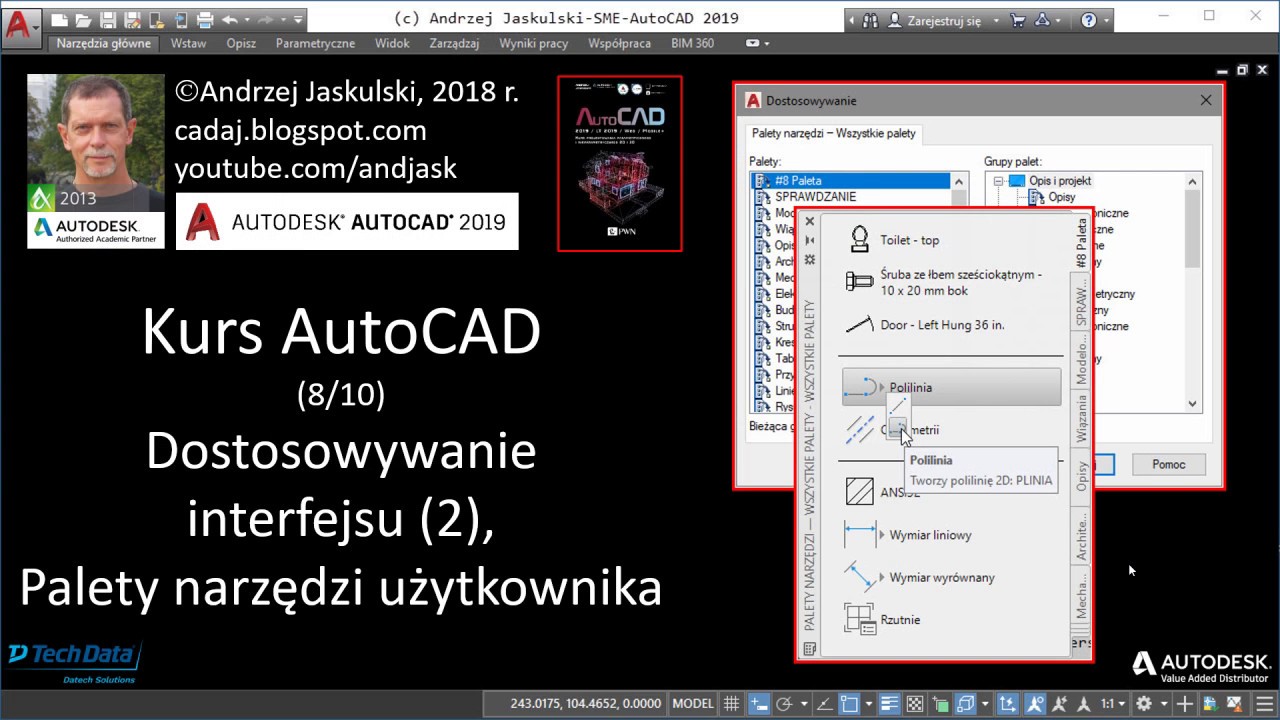Open the shopping cart App Store icon

[x=1018, y=20]
